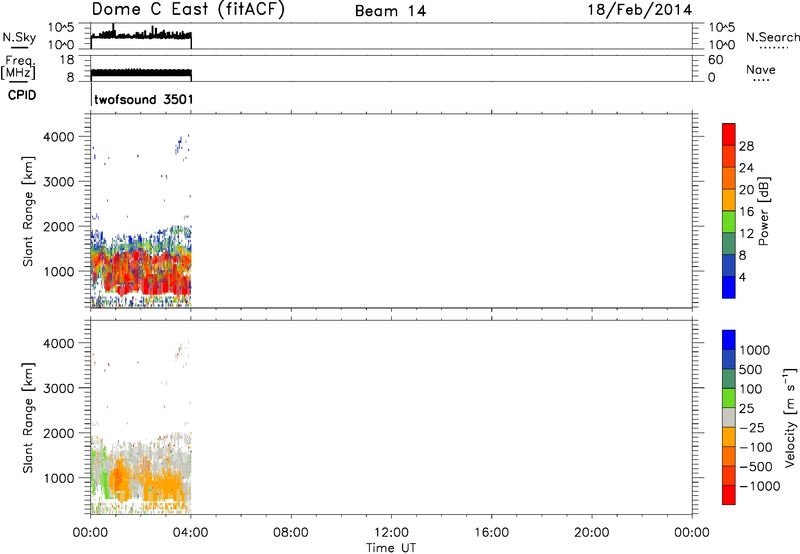The width and height of the screenshot is (800, 554).
Task: Click the 'N.Sky' axis label
Action: pyautogui.click(x=19, y=38)
